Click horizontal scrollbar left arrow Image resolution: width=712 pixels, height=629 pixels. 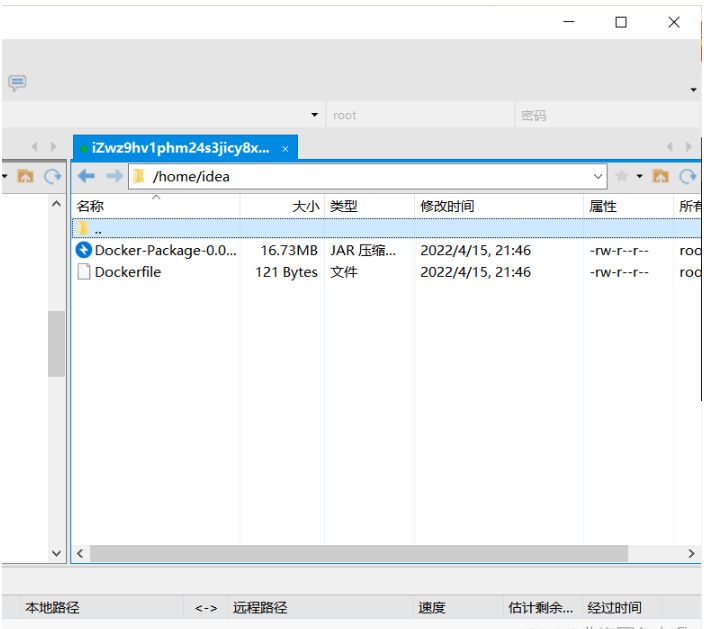pos(80,553)
